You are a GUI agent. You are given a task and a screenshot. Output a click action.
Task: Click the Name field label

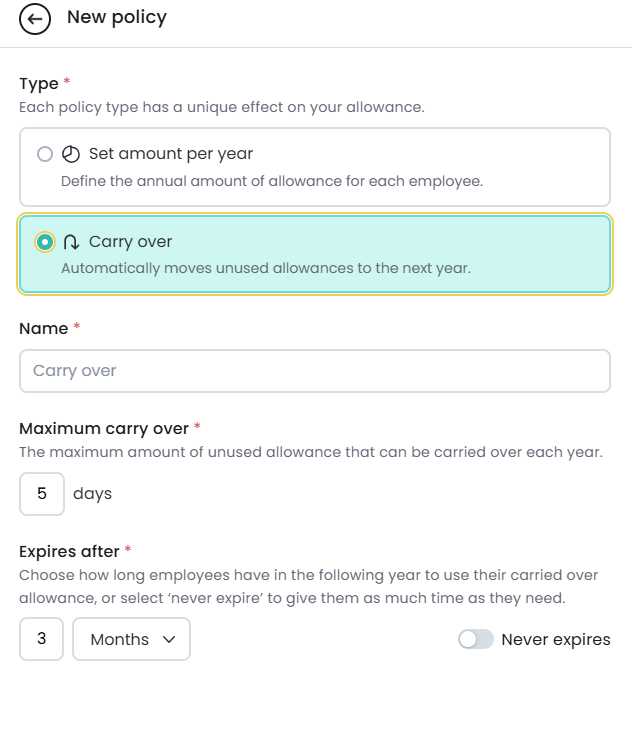click(x=44, y=329)
